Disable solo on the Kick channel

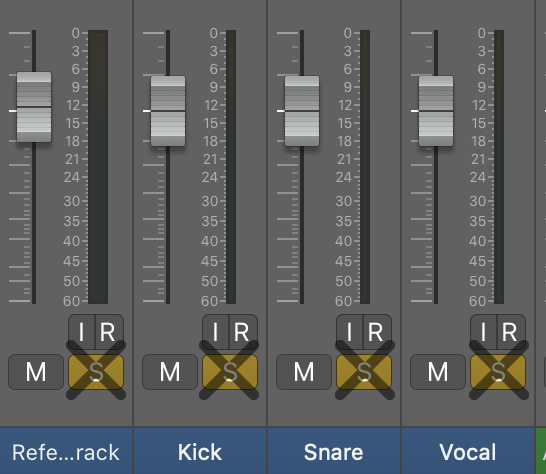pos(230,372)
